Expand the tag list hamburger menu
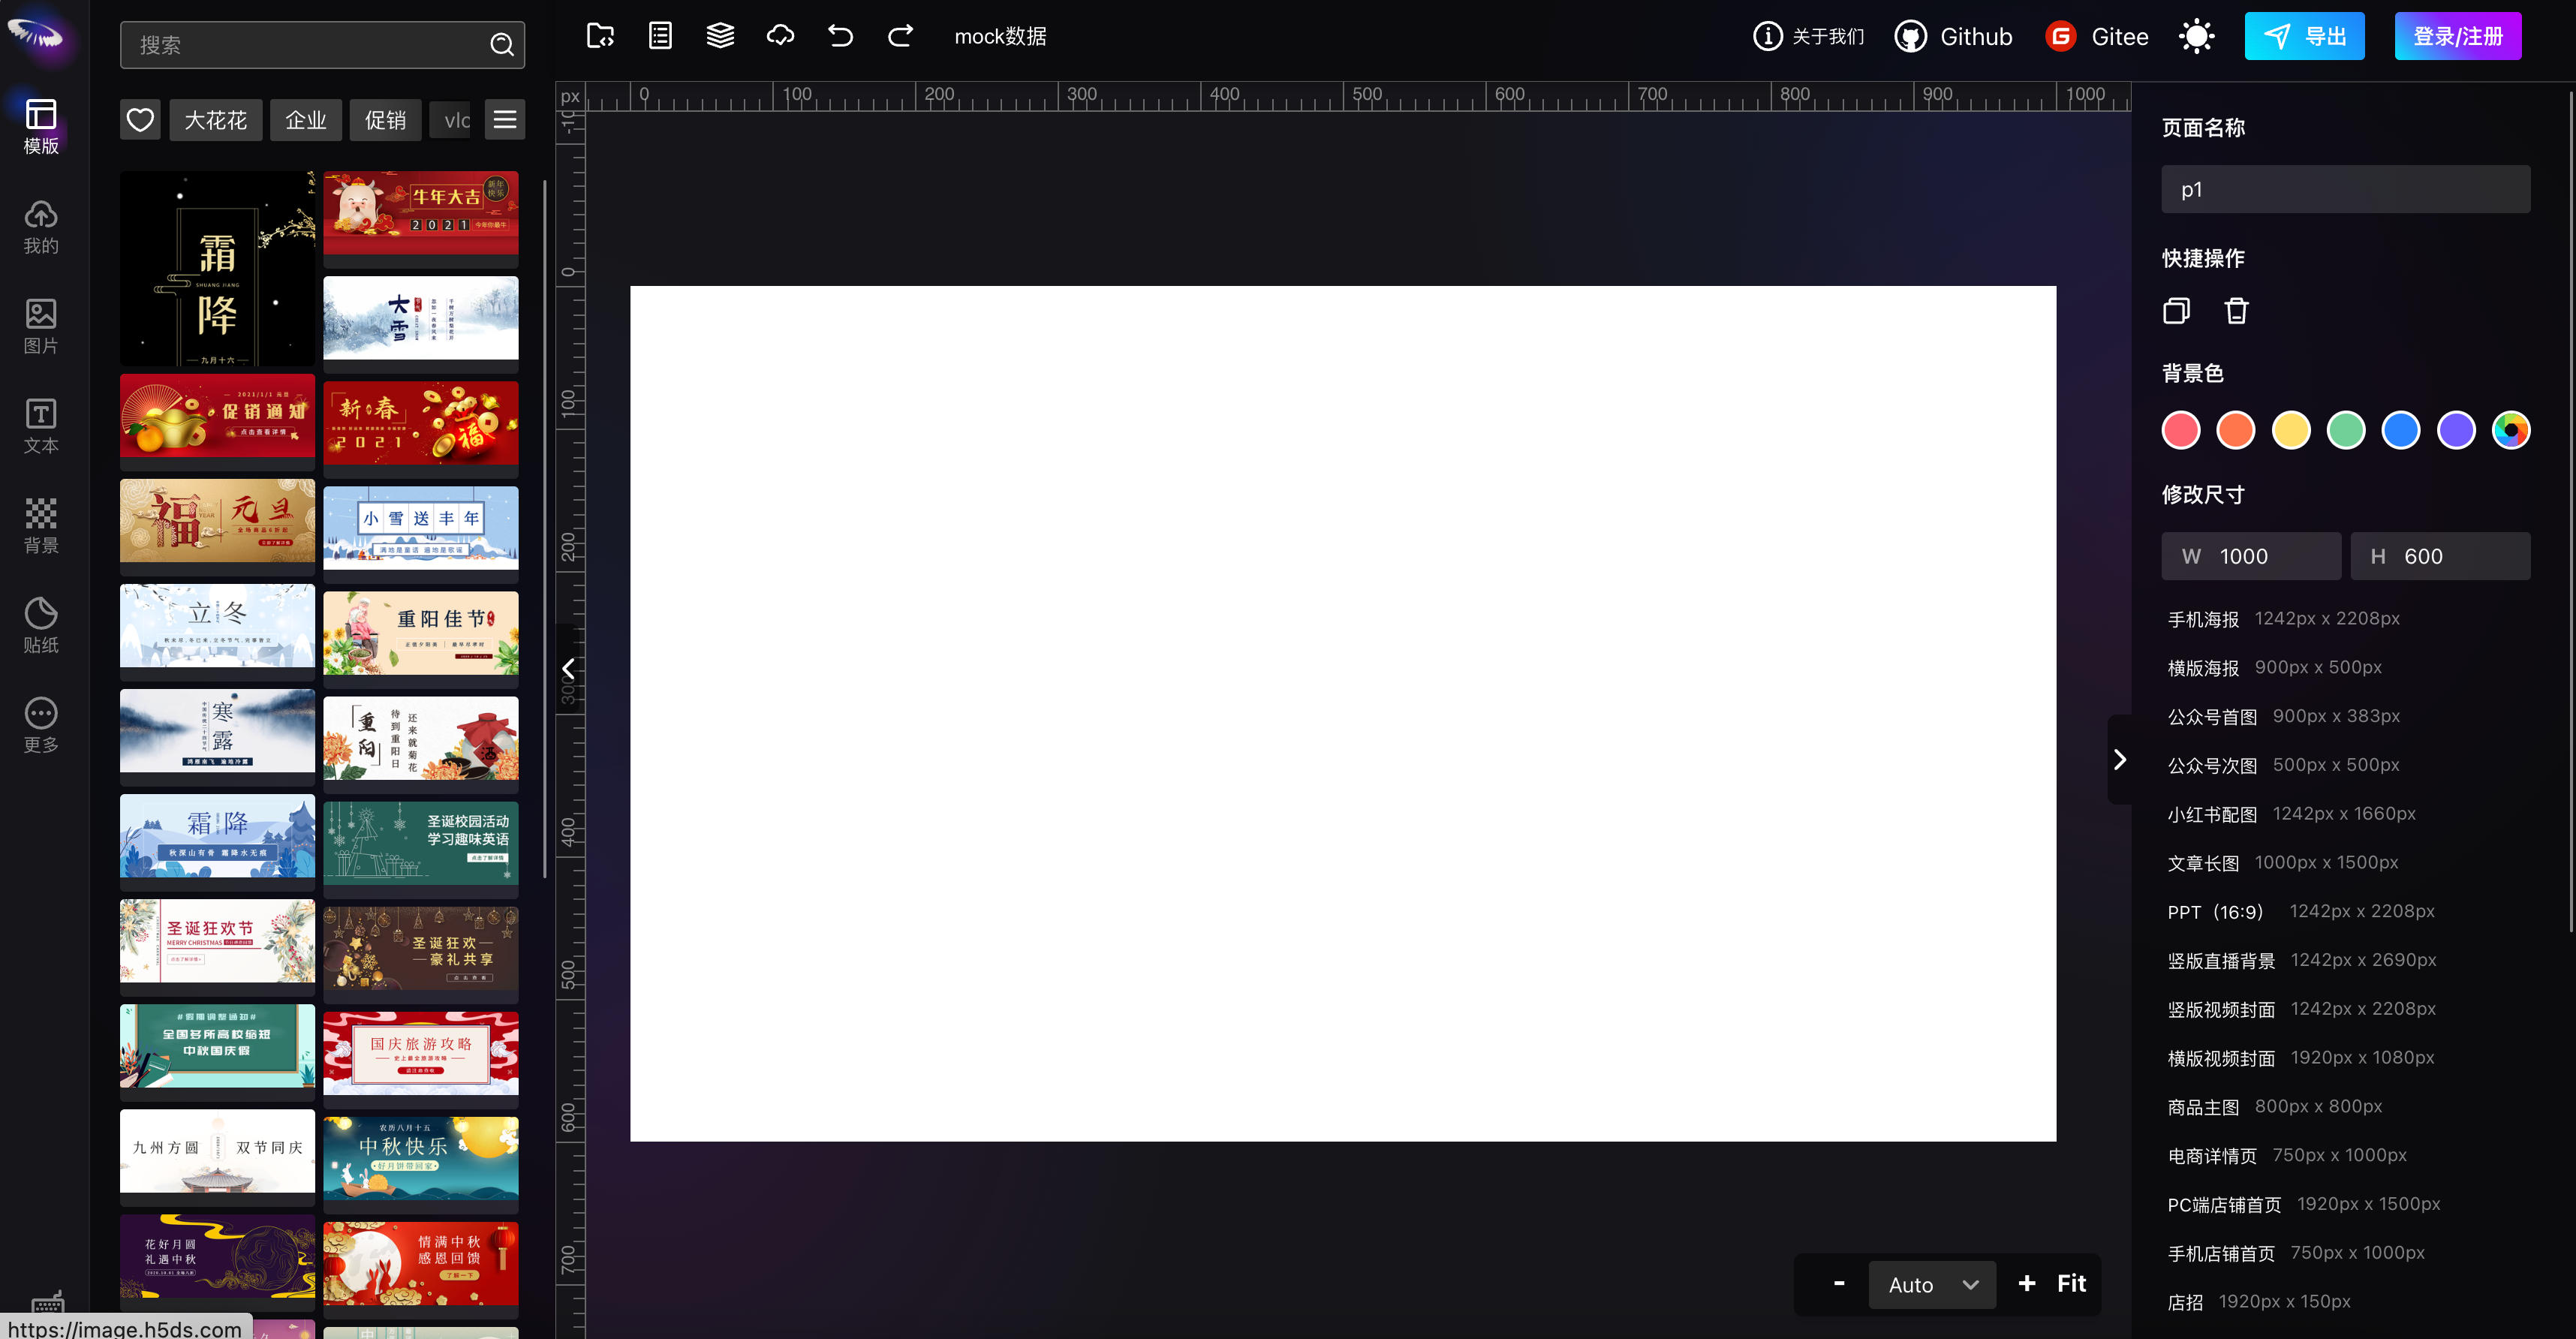The width and height of the screenshot is (2576, 1339). pyautogui.click(x=505, y=120)
